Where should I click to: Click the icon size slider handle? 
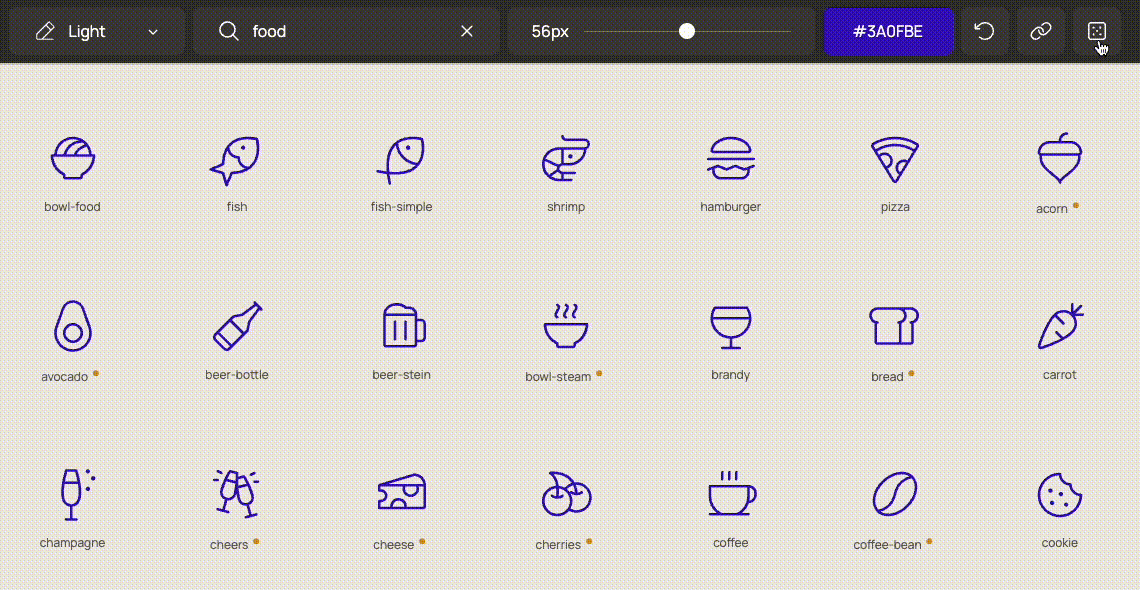tap(687, 32)
